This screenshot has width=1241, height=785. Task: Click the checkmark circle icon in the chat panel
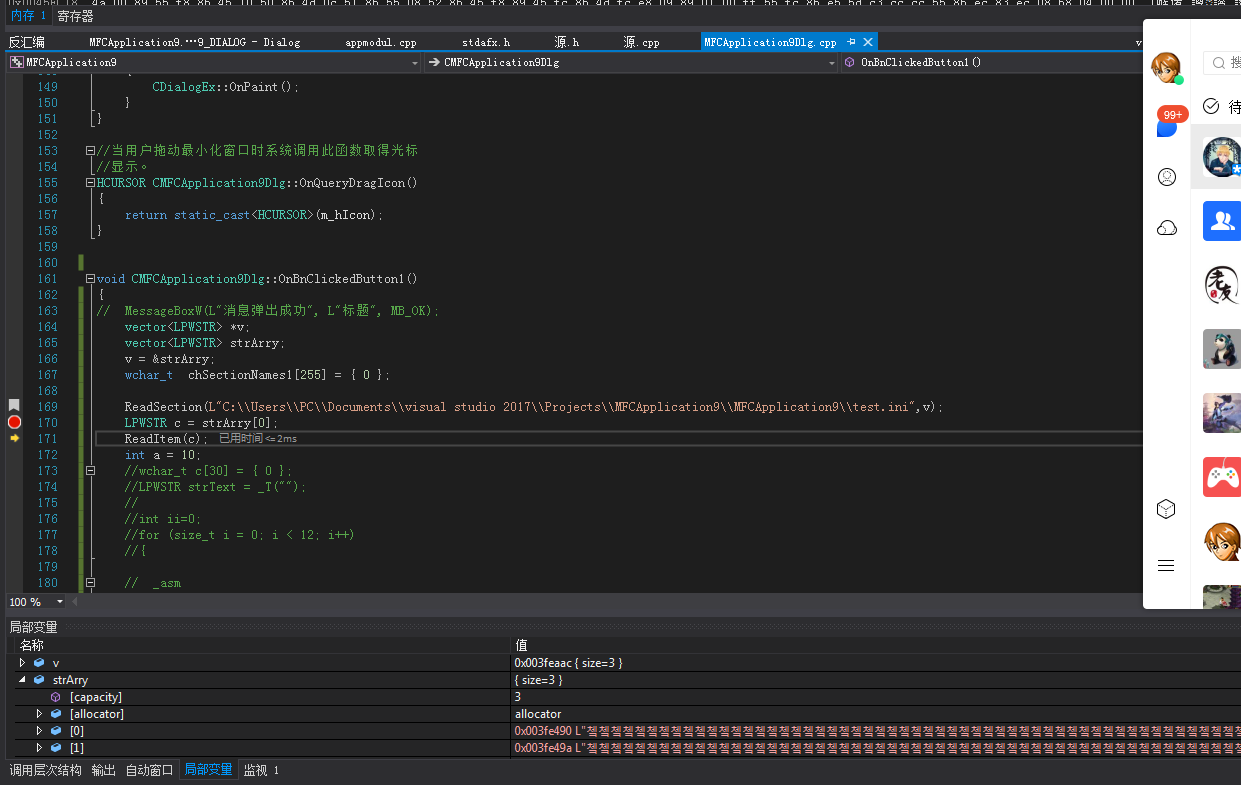coord(1211,106)
